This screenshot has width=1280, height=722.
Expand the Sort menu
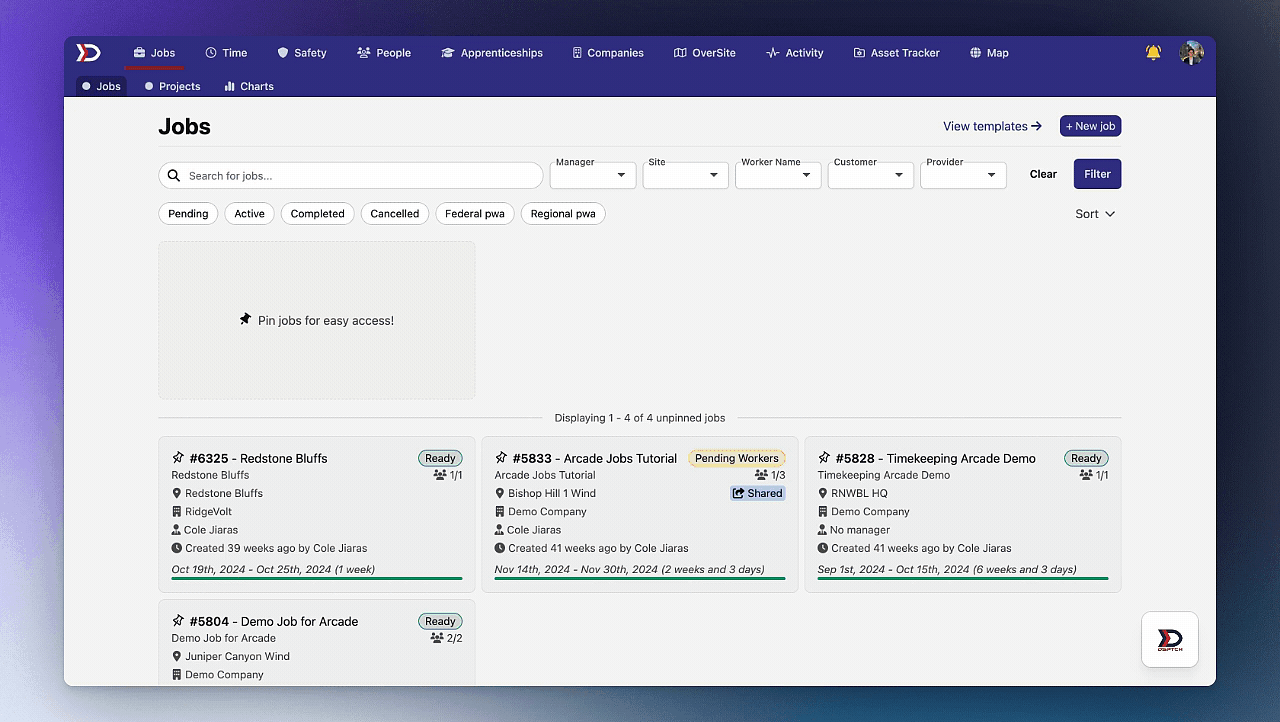(x=1095, y=214)
